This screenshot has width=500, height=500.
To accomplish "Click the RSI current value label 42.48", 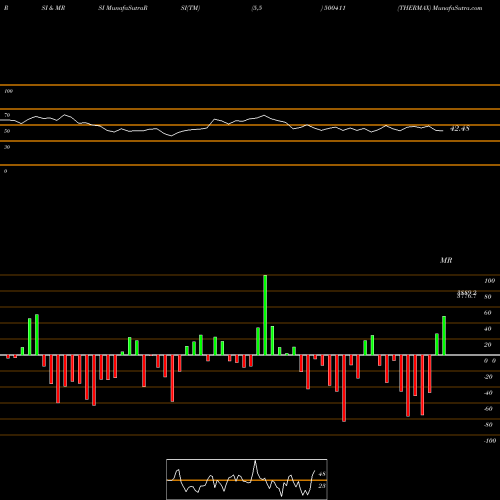I will 460,128.
